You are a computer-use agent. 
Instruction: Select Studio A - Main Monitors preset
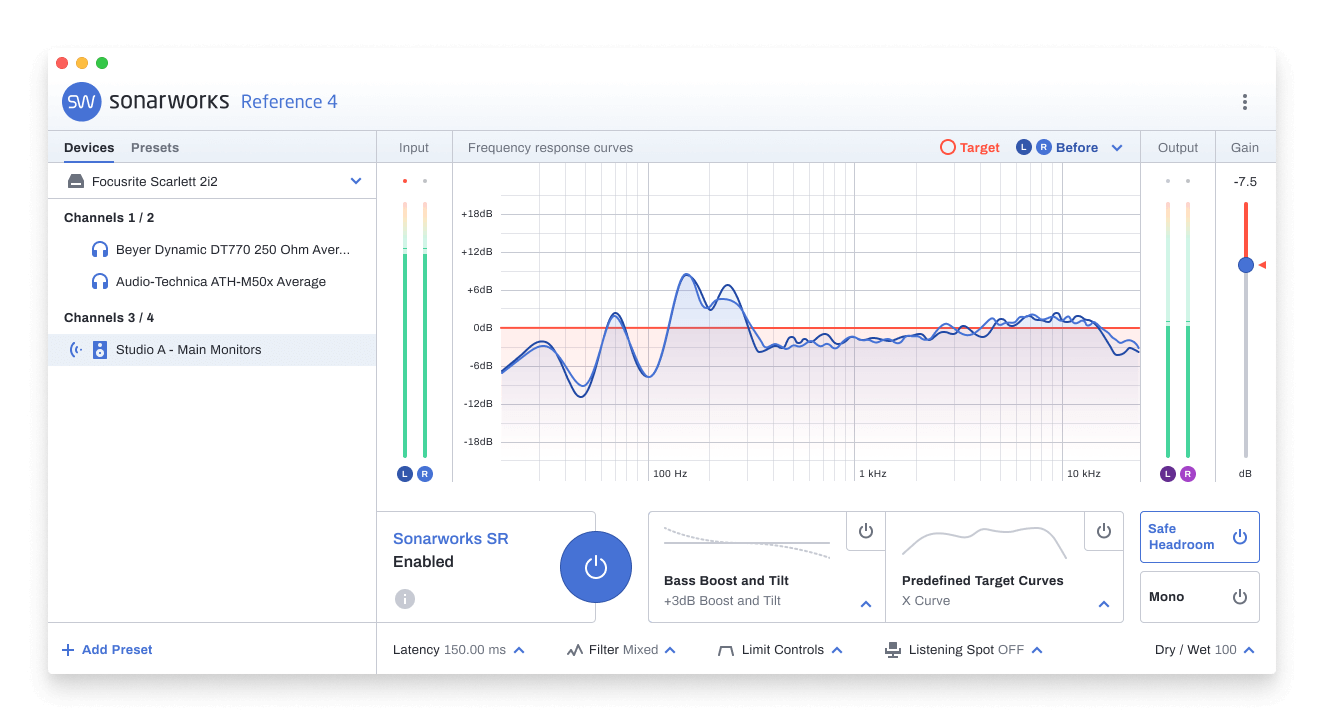[212, 350]
